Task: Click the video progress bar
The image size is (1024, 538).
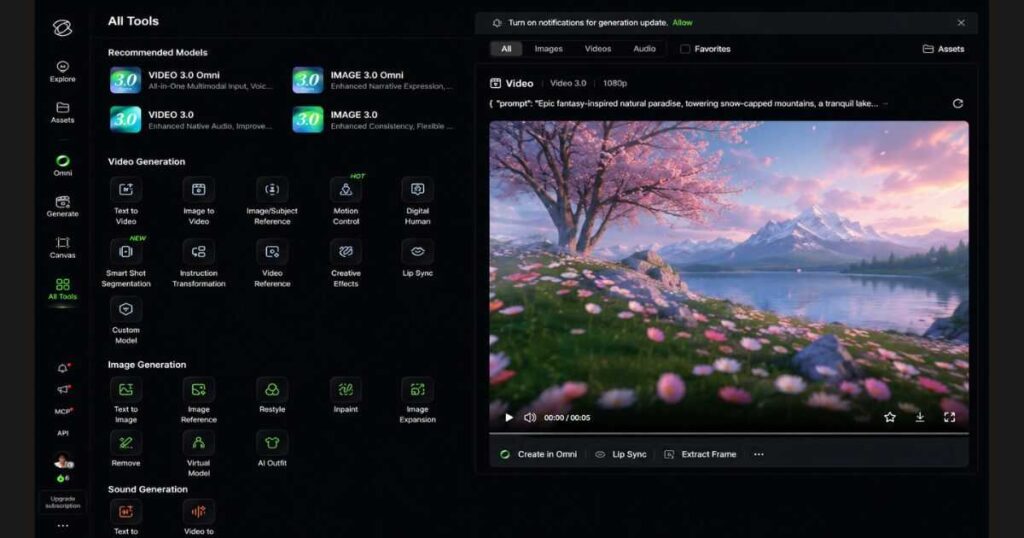Action: point(729,433)
